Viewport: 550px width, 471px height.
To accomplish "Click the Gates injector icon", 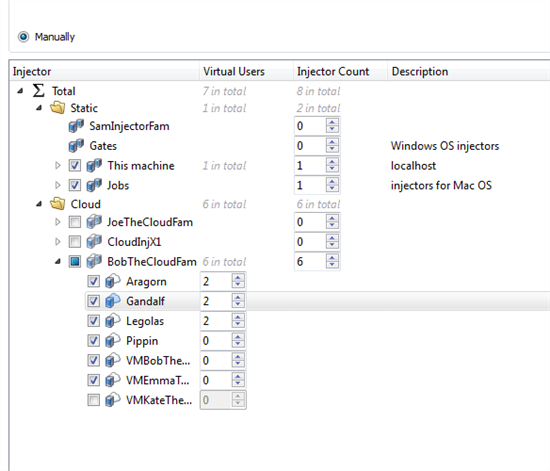I will [76, 146].
